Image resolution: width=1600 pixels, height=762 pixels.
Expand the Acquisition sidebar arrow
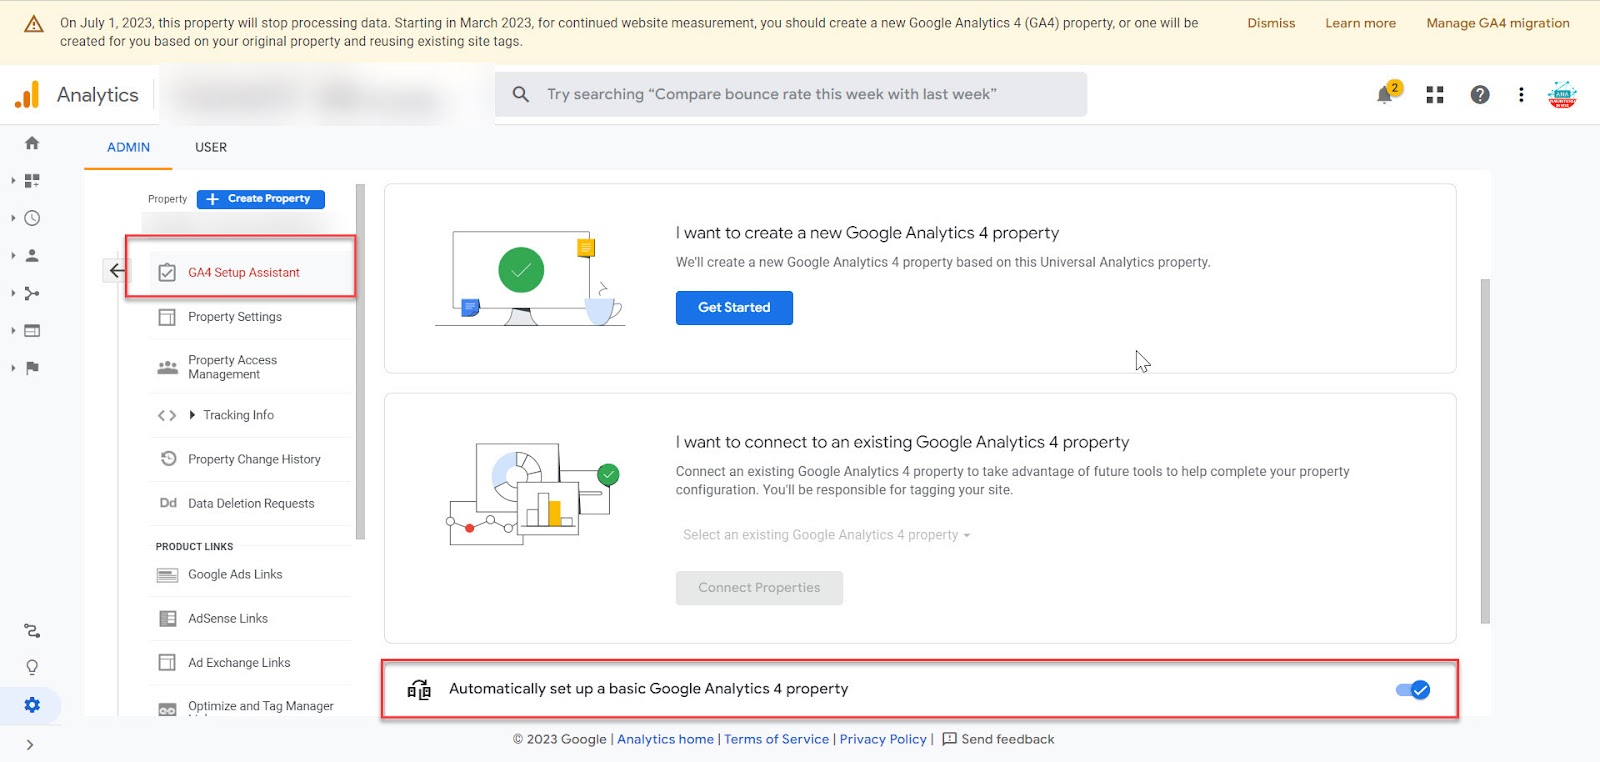[x=13, y=293]
